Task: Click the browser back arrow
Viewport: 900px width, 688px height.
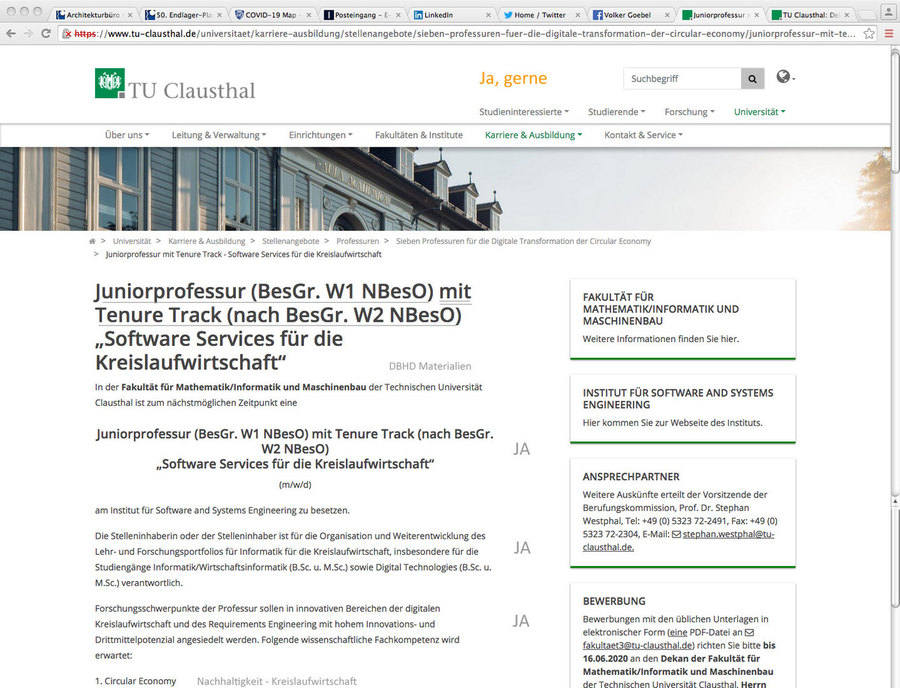Action: [10, 33]
